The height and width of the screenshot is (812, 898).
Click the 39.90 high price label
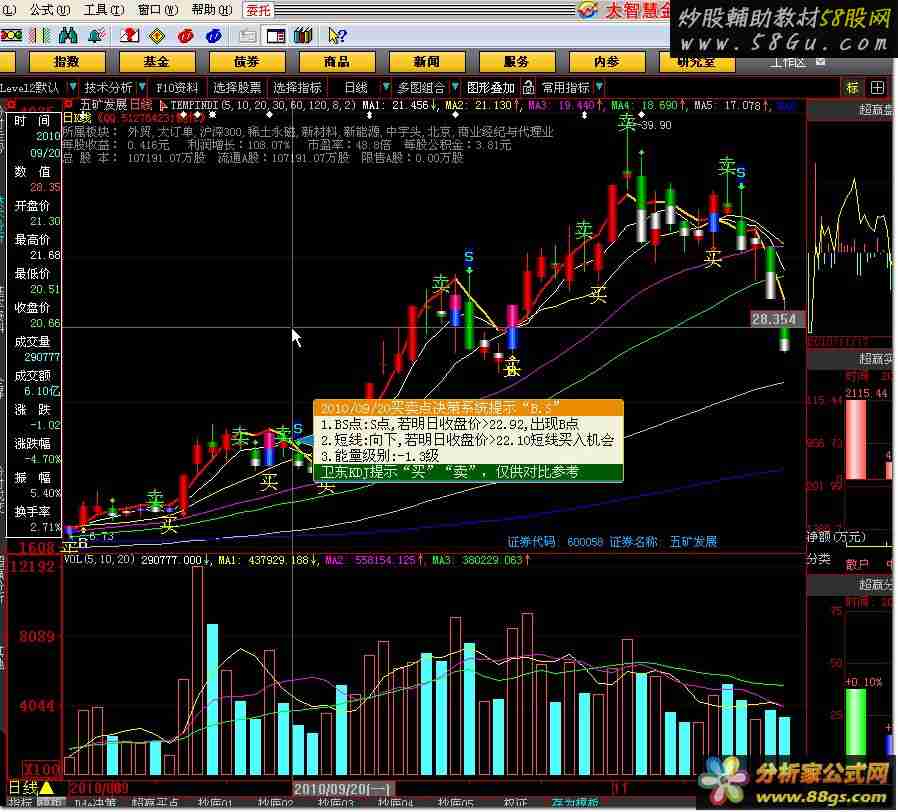[x=657, y=125]
